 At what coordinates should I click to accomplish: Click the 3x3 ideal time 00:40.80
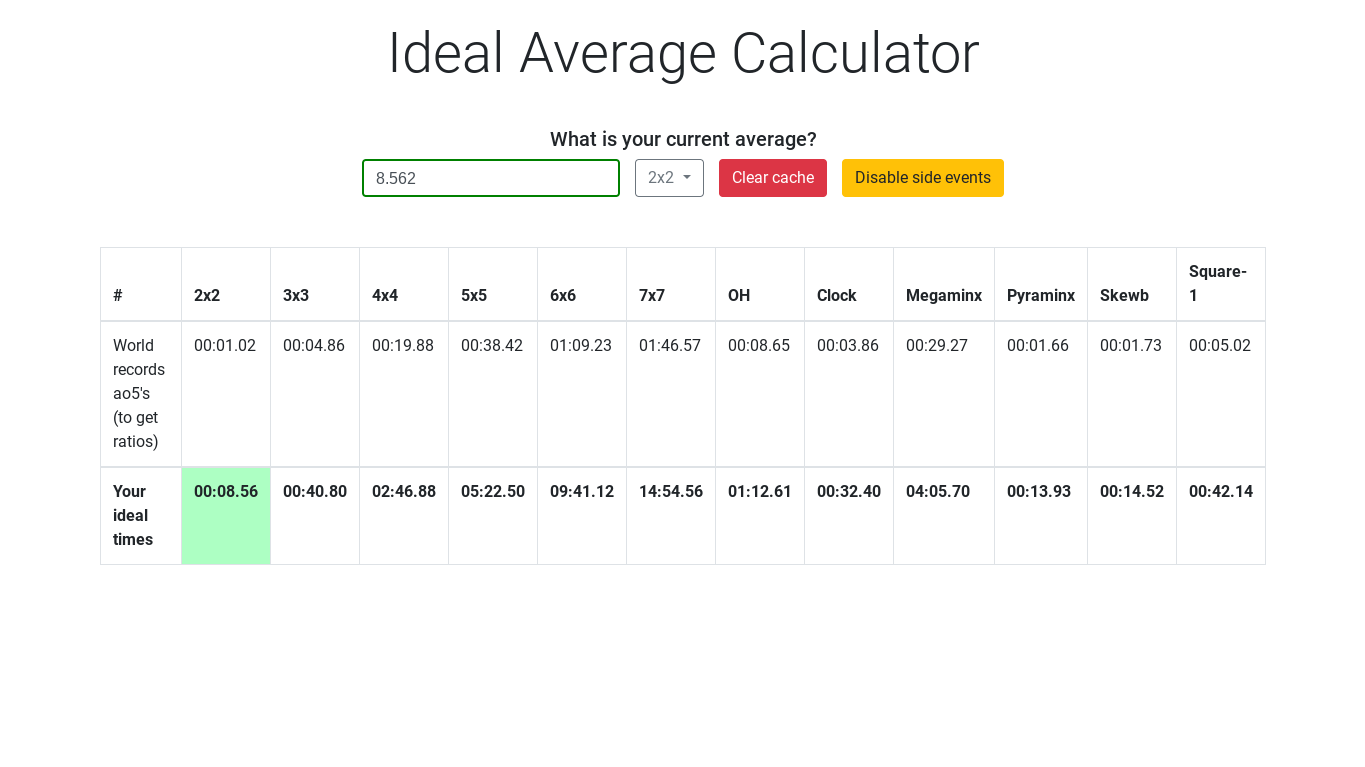coord(315,492)
